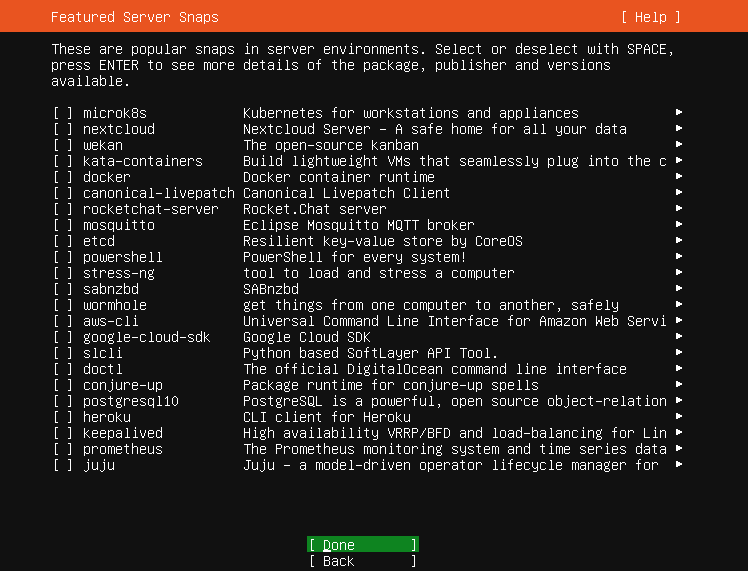The image size is (748, 571).
Task: Check the doctl checkbox
Action: point(63,369)
